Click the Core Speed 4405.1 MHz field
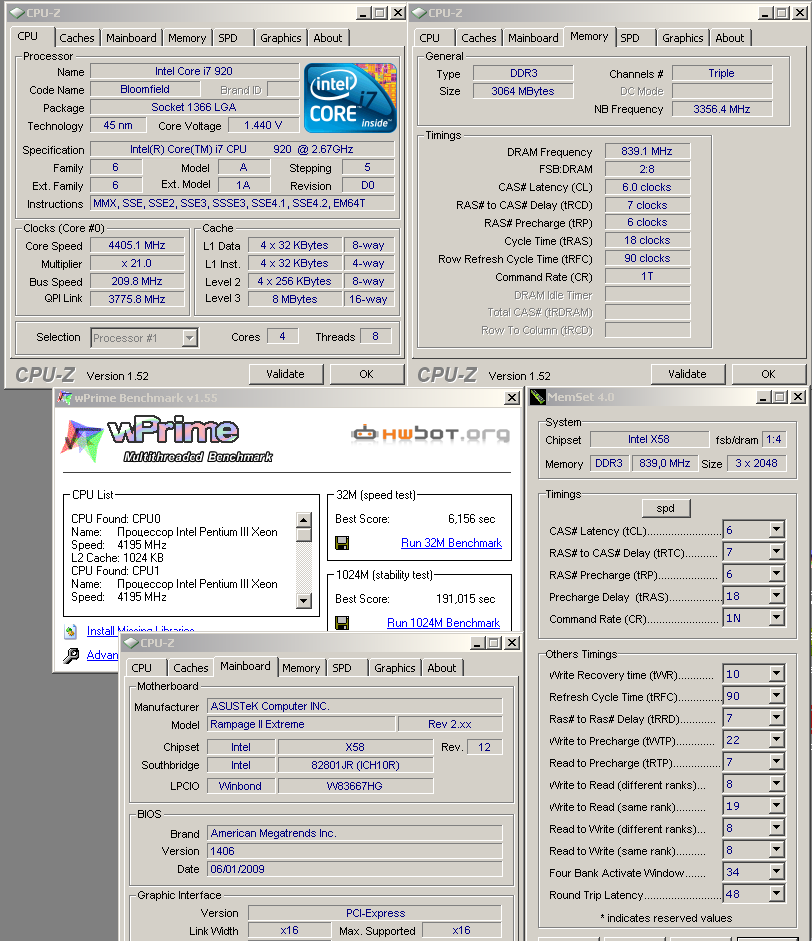This screenshot has width=812, height=941. (137, 245)
